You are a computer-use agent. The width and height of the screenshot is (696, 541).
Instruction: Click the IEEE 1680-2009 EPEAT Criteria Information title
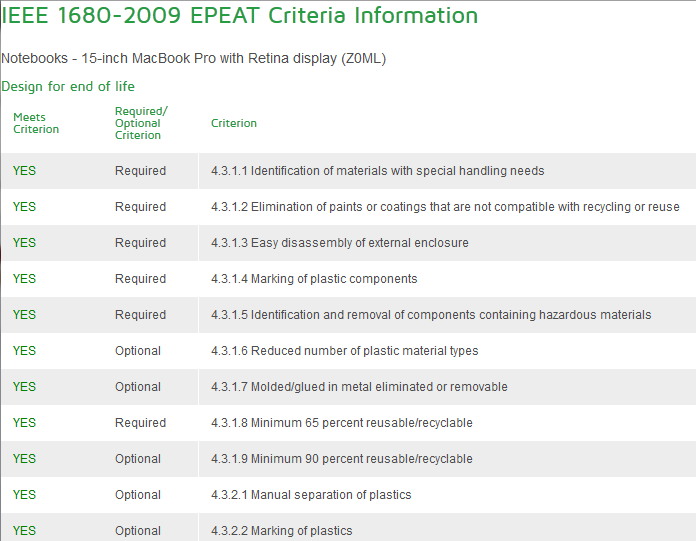pyautogui.click(x=239, y=16)
